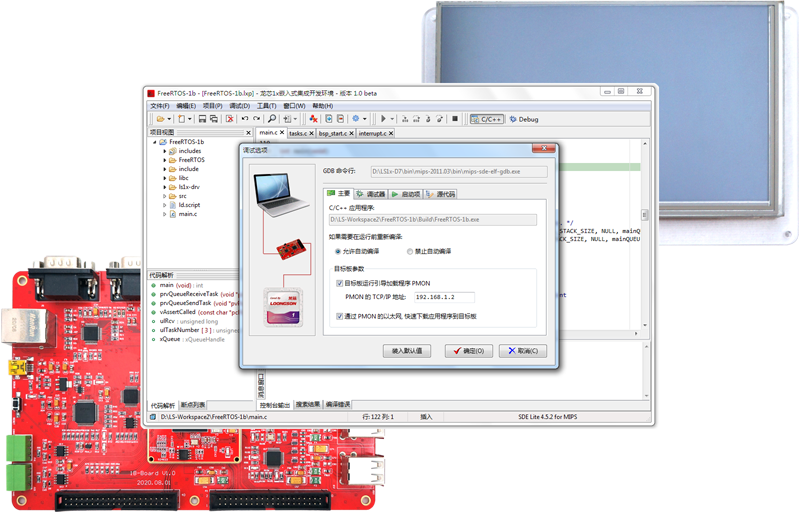This screenshot has height=512, width=800.
Task: Click the redo arrow icon
Action: (257, 119)
